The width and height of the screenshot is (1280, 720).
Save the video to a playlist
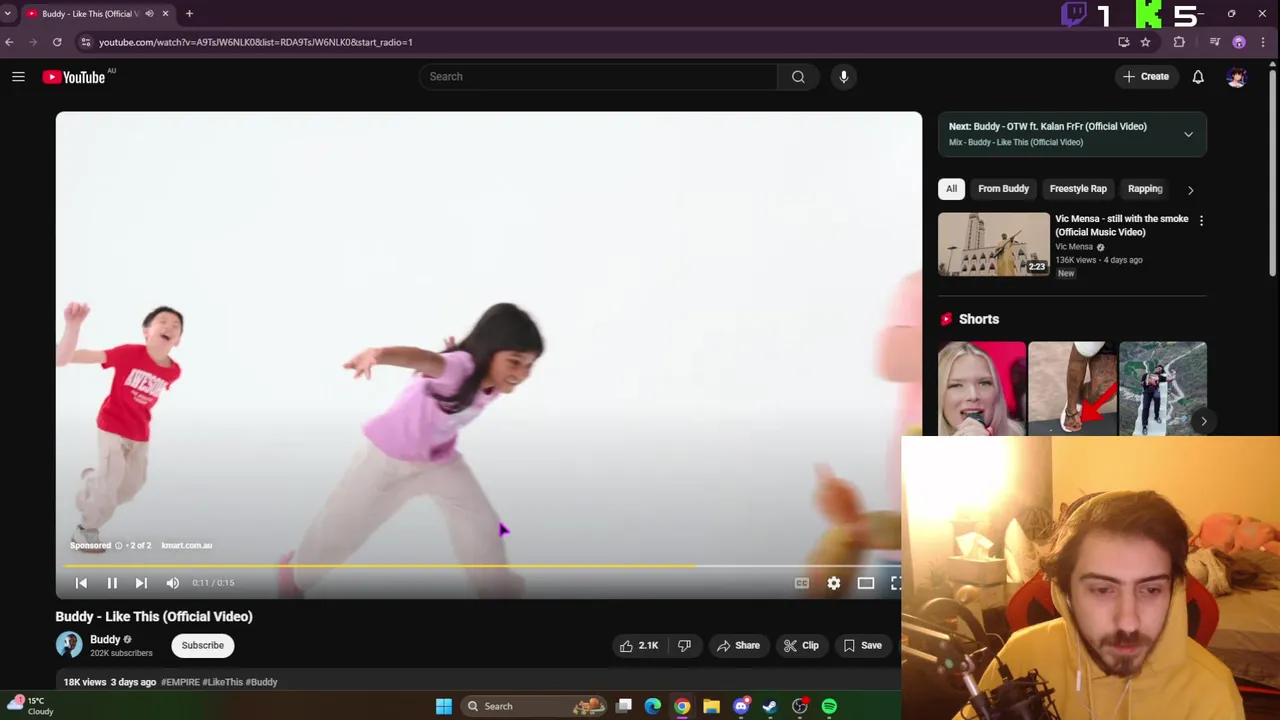tap(862, 646)
